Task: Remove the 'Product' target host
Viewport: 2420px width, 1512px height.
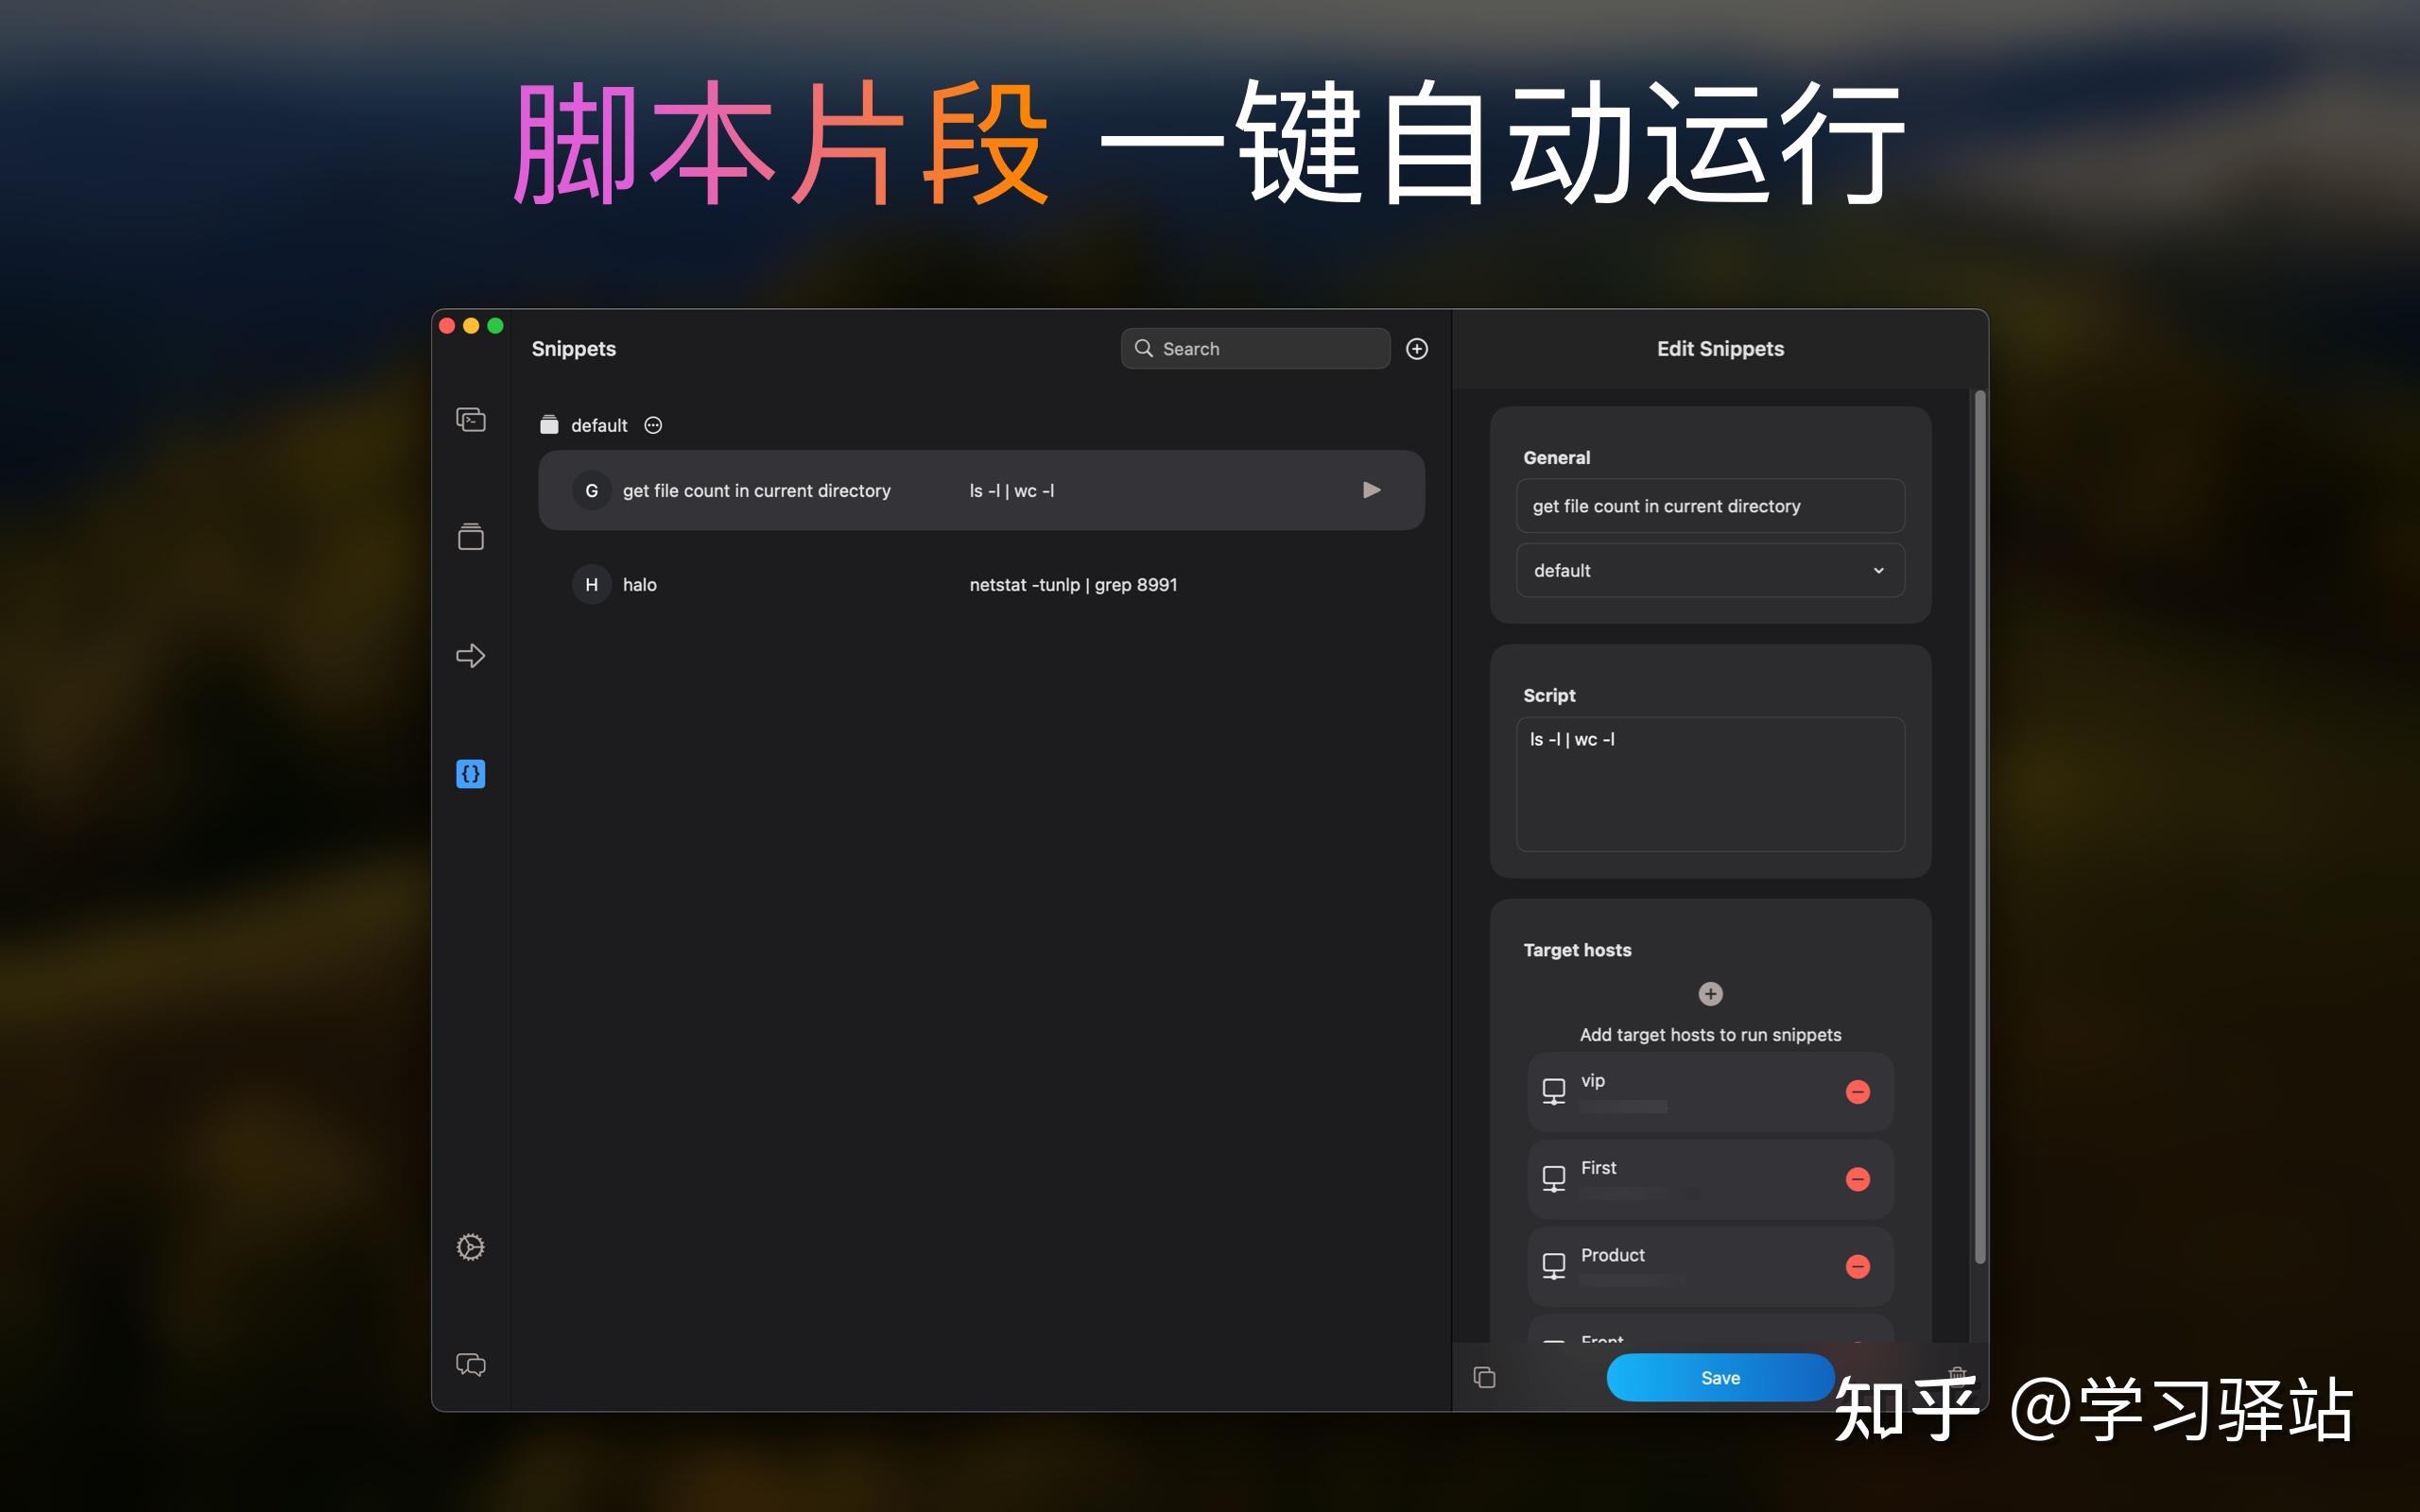Action: point(1857,1266)
